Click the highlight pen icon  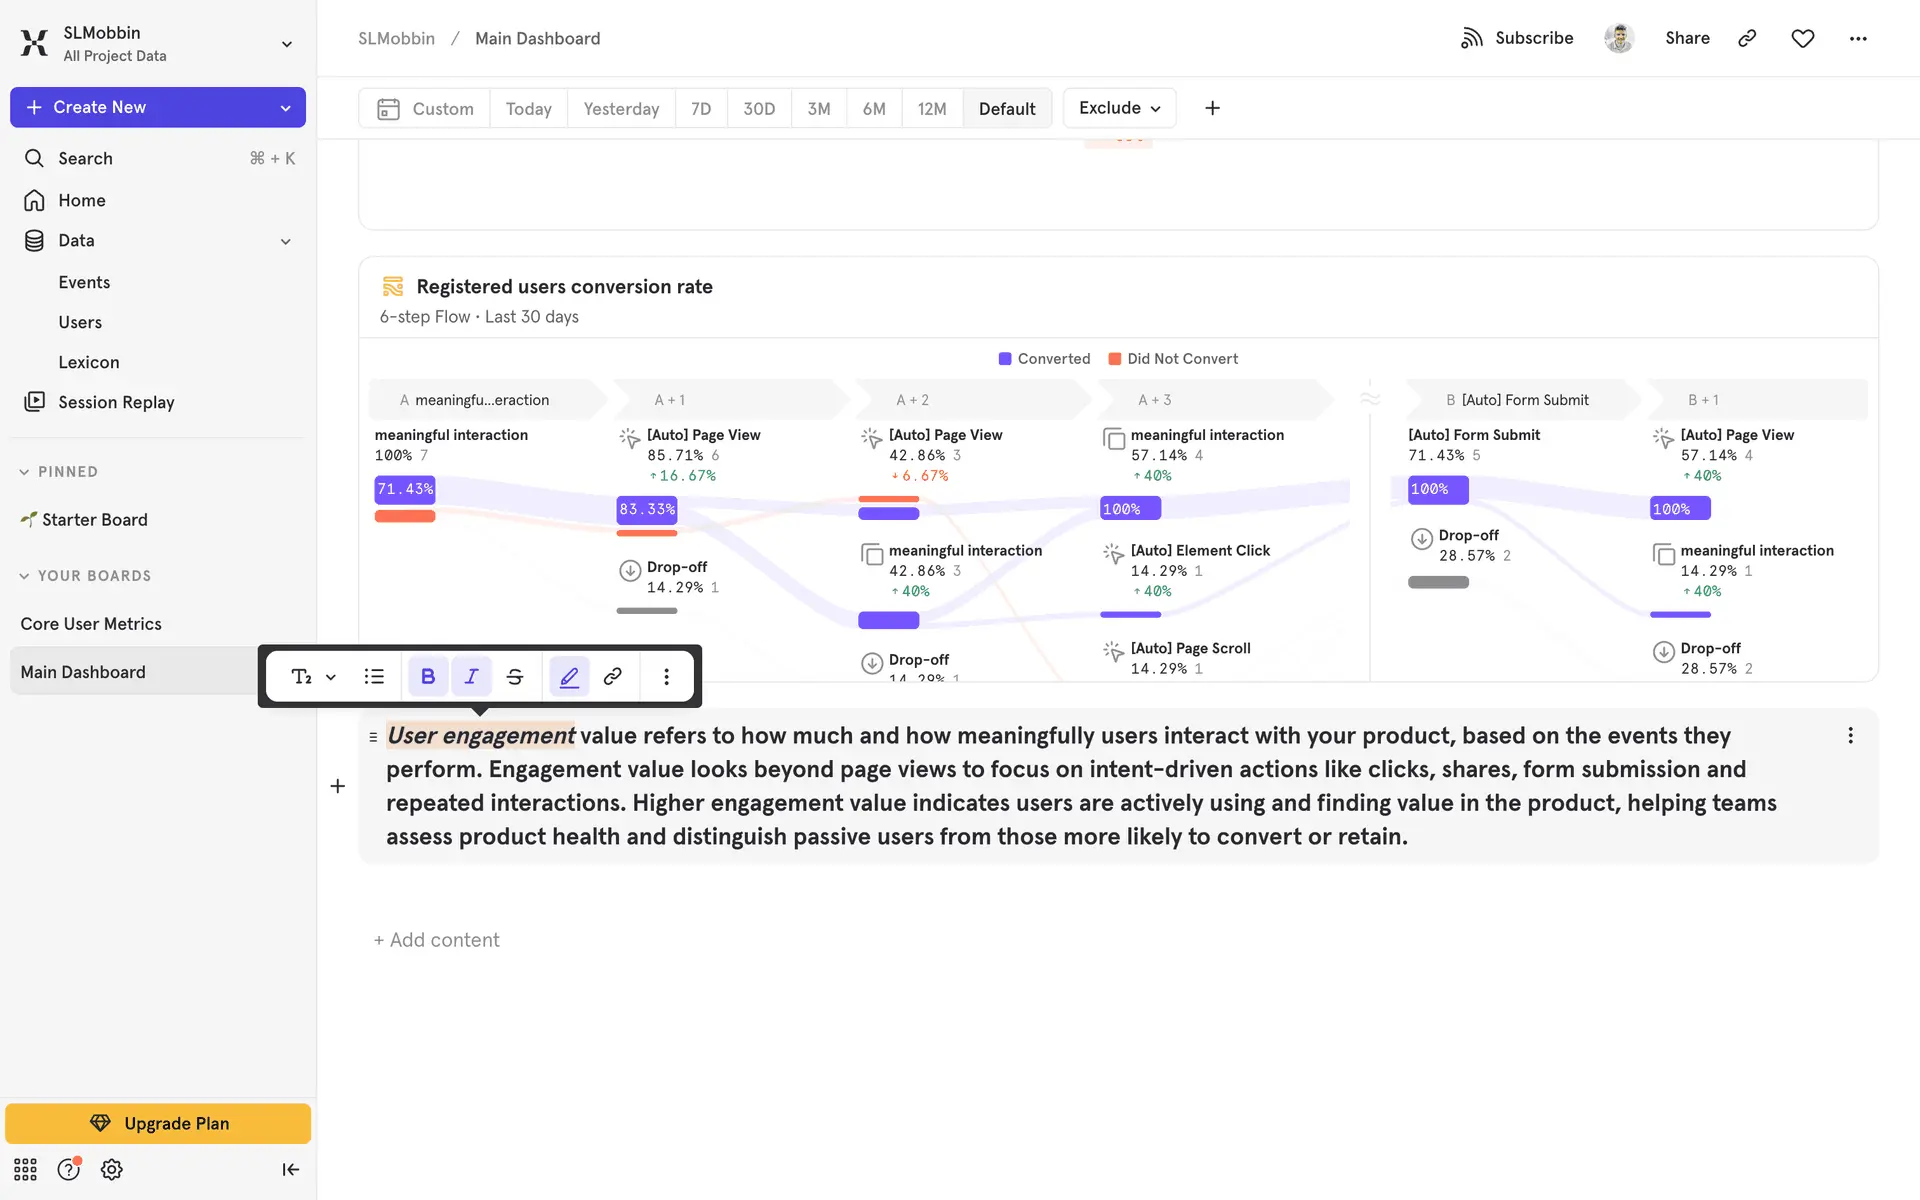[x=569, y=677]
